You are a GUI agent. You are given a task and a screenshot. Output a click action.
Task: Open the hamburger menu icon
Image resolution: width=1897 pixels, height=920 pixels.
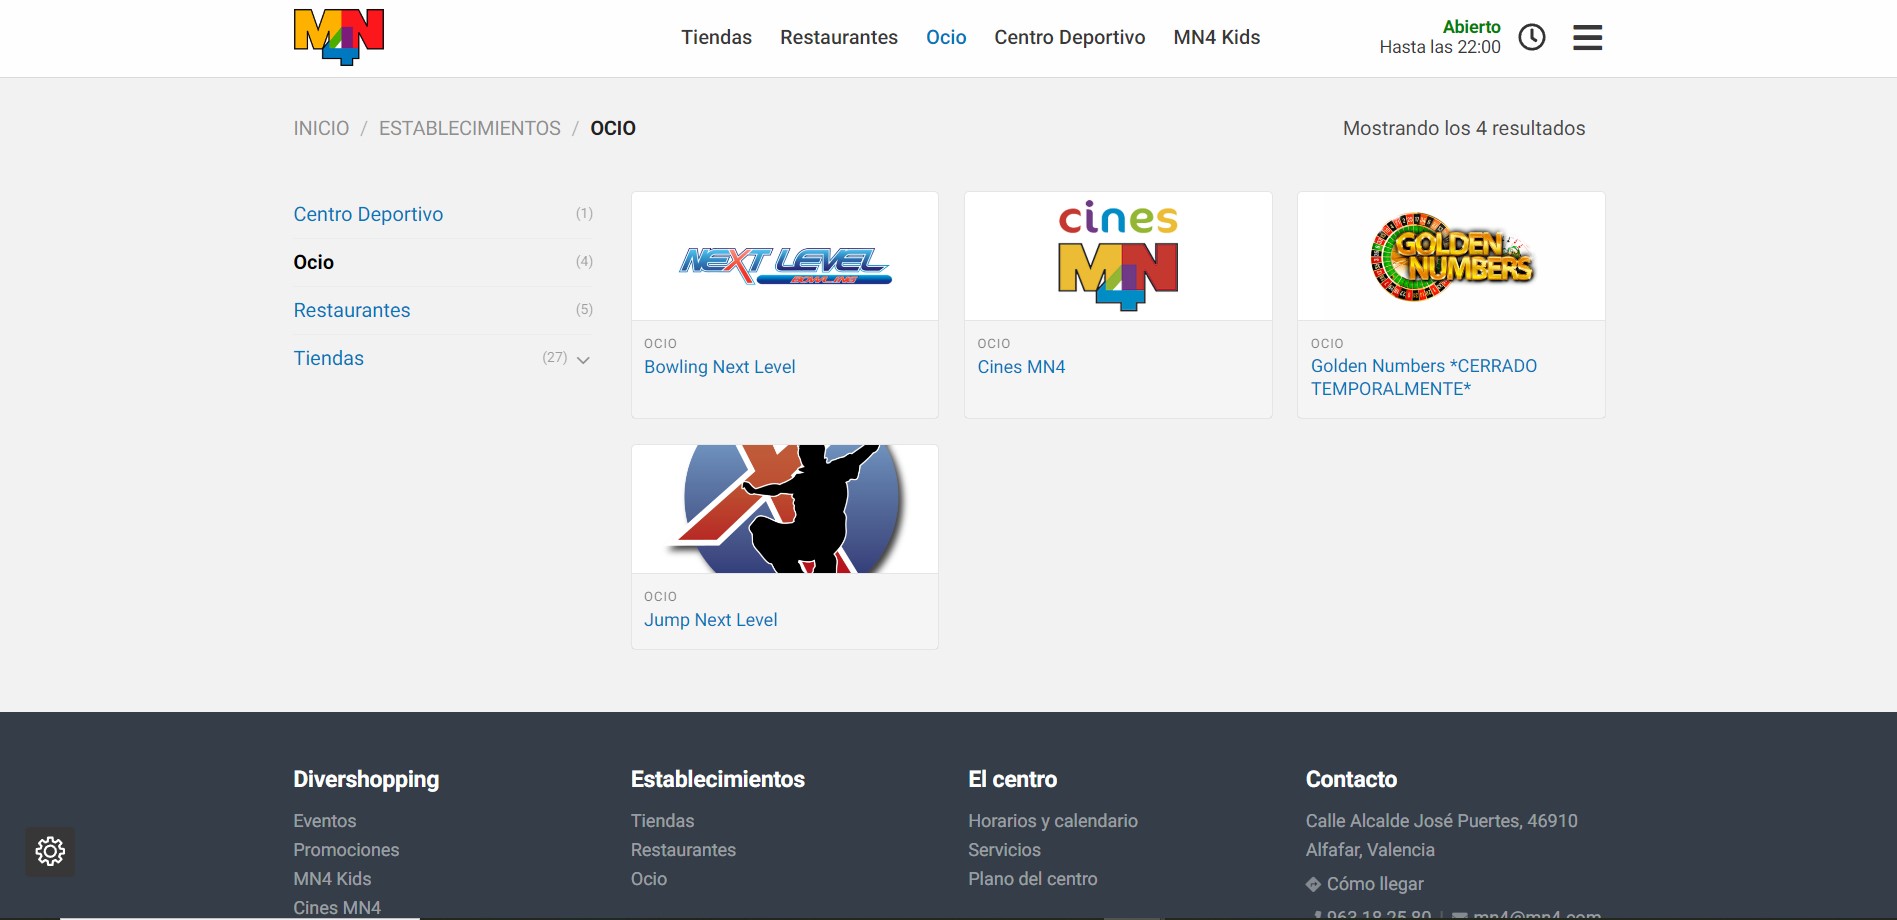pos(1587,38)
